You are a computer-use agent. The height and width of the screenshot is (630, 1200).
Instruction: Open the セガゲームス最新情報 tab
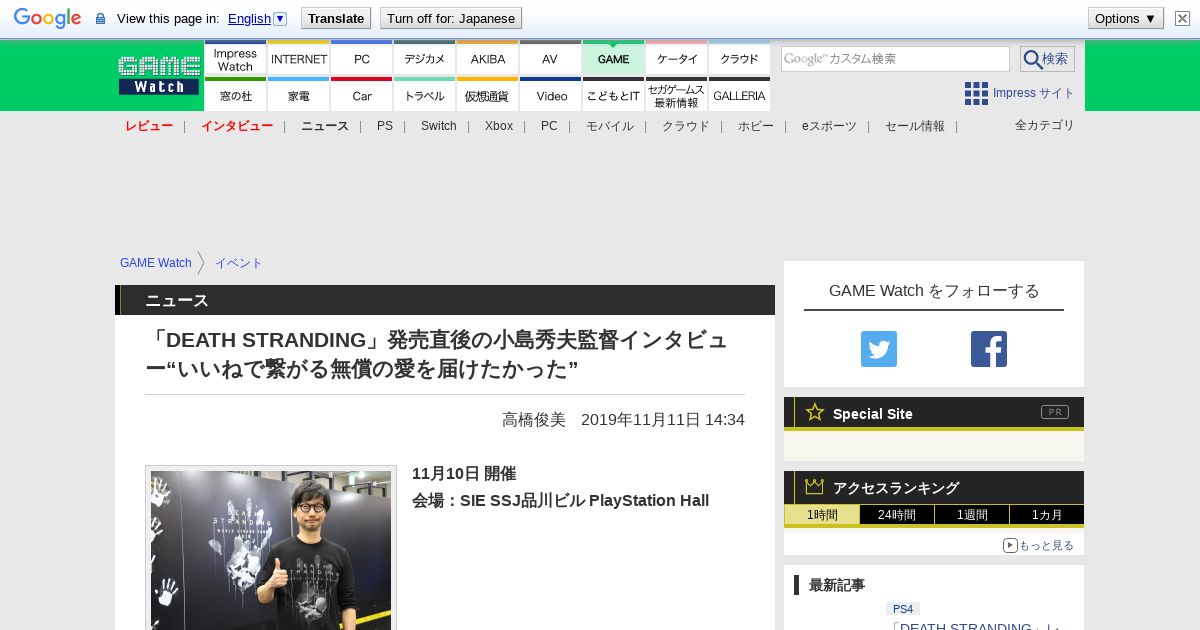pyautogui.click(x=677, y=95)
